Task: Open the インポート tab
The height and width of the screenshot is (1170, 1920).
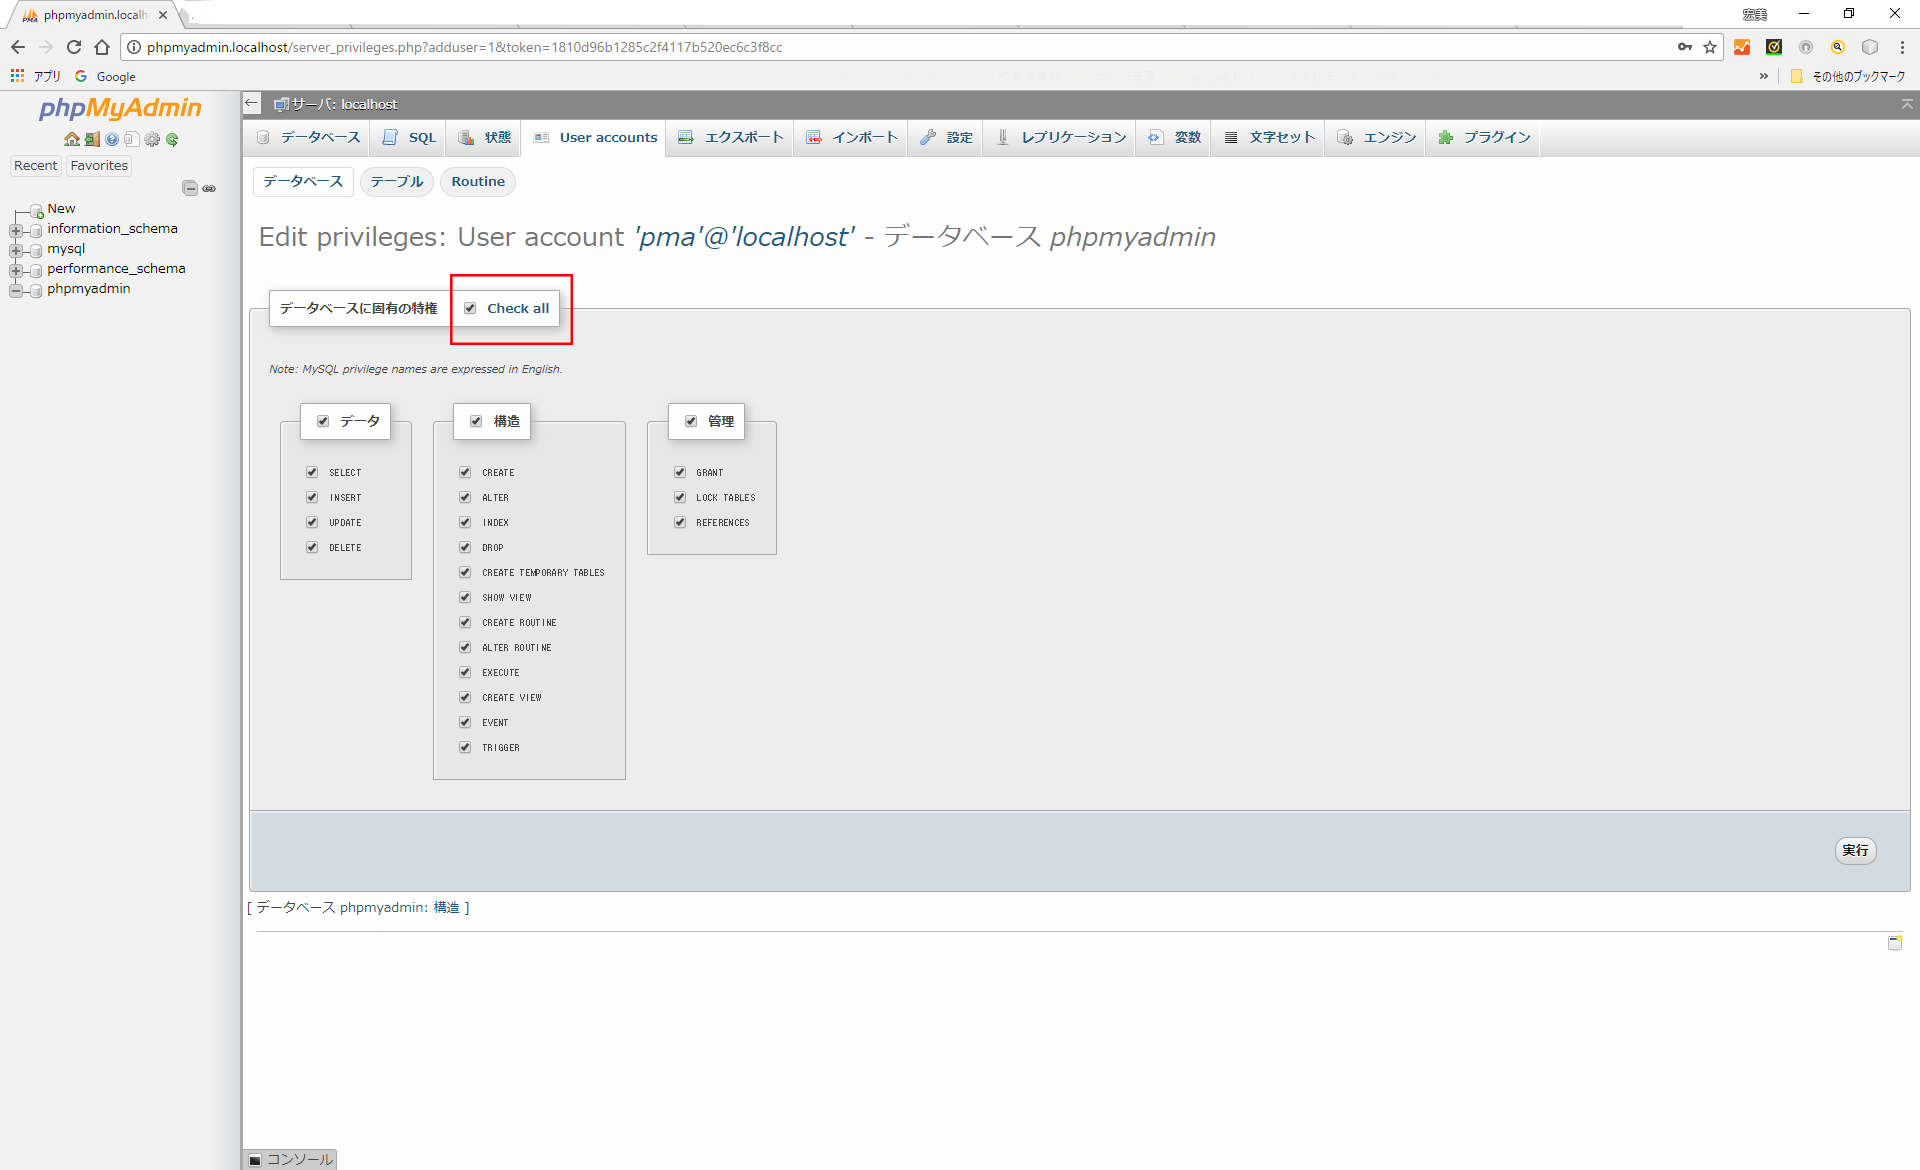Action: point(852,138)
